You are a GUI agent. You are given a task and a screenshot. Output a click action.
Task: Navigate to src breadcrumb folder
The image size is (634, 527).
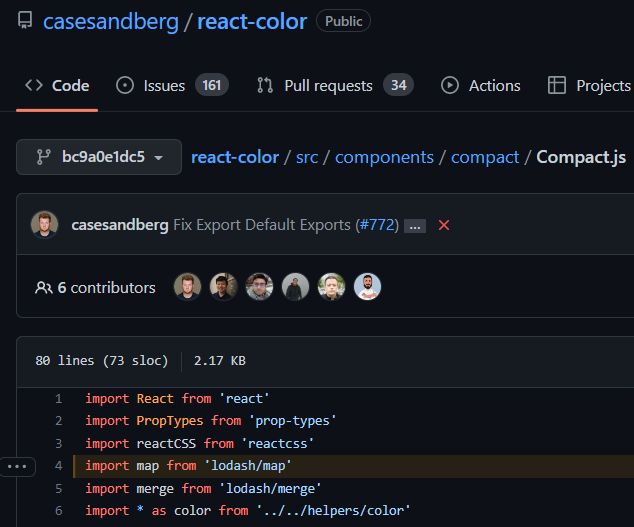point(307,157)
